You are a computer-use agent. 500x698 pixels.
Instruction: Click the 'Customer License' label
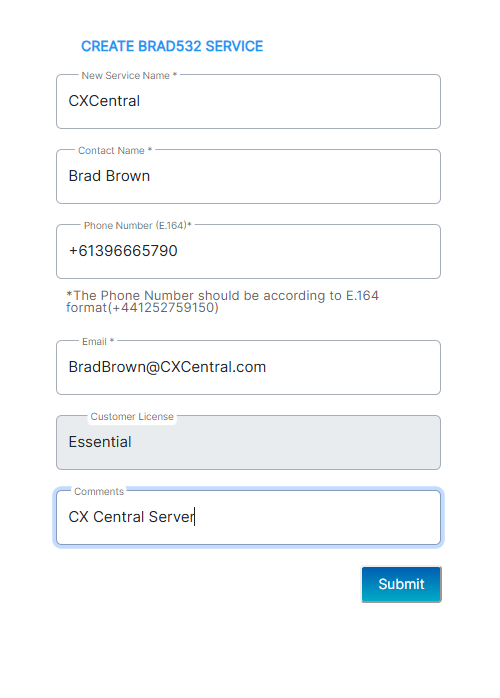[132, 417]
